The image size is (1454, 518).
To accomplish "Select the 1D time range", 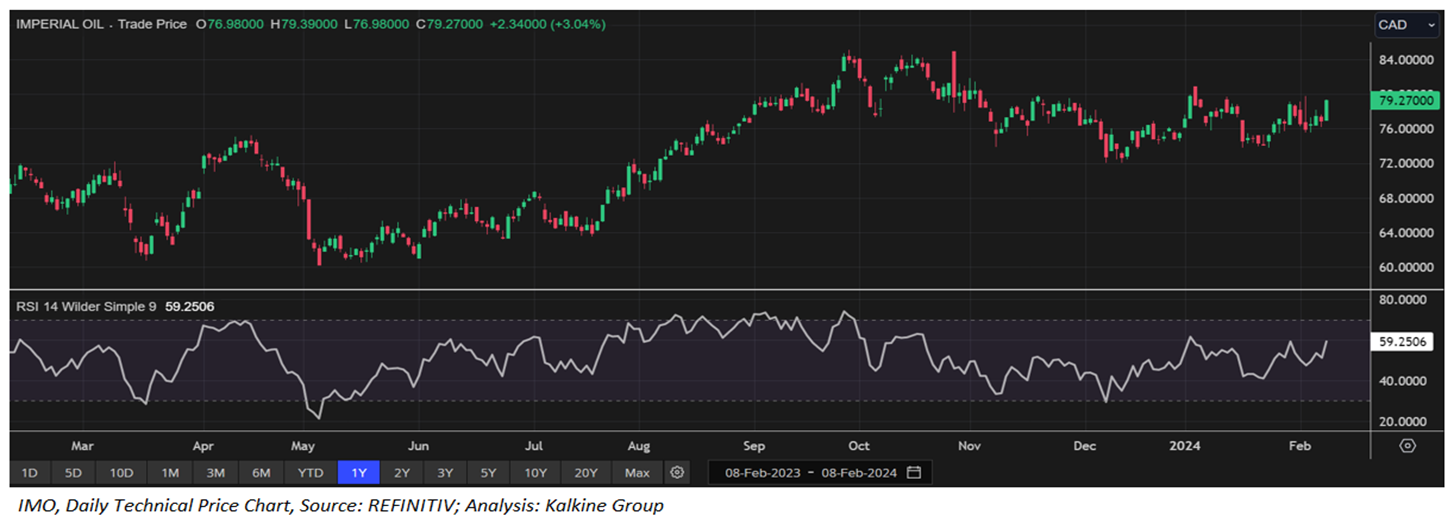I will tap(30, 472).
